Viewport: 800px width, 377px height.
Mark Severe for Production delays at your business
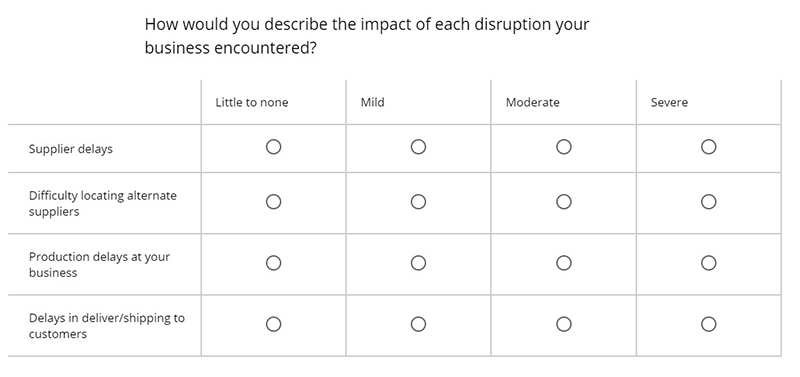pyautogui.click(x=709, y=263)
